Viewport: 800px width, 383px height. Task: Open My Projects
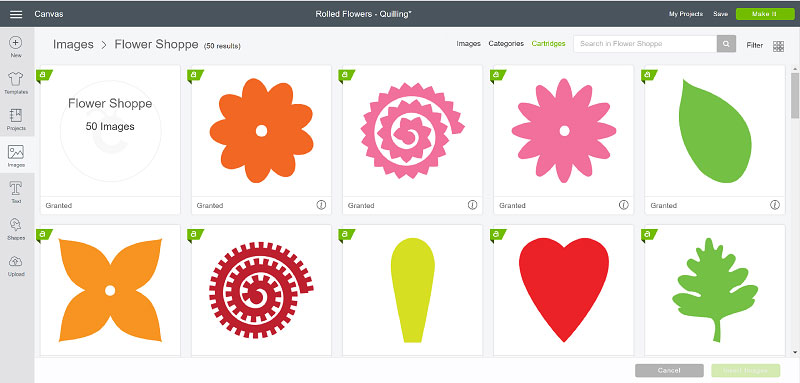pyautogui.click(x=686, y=14)
